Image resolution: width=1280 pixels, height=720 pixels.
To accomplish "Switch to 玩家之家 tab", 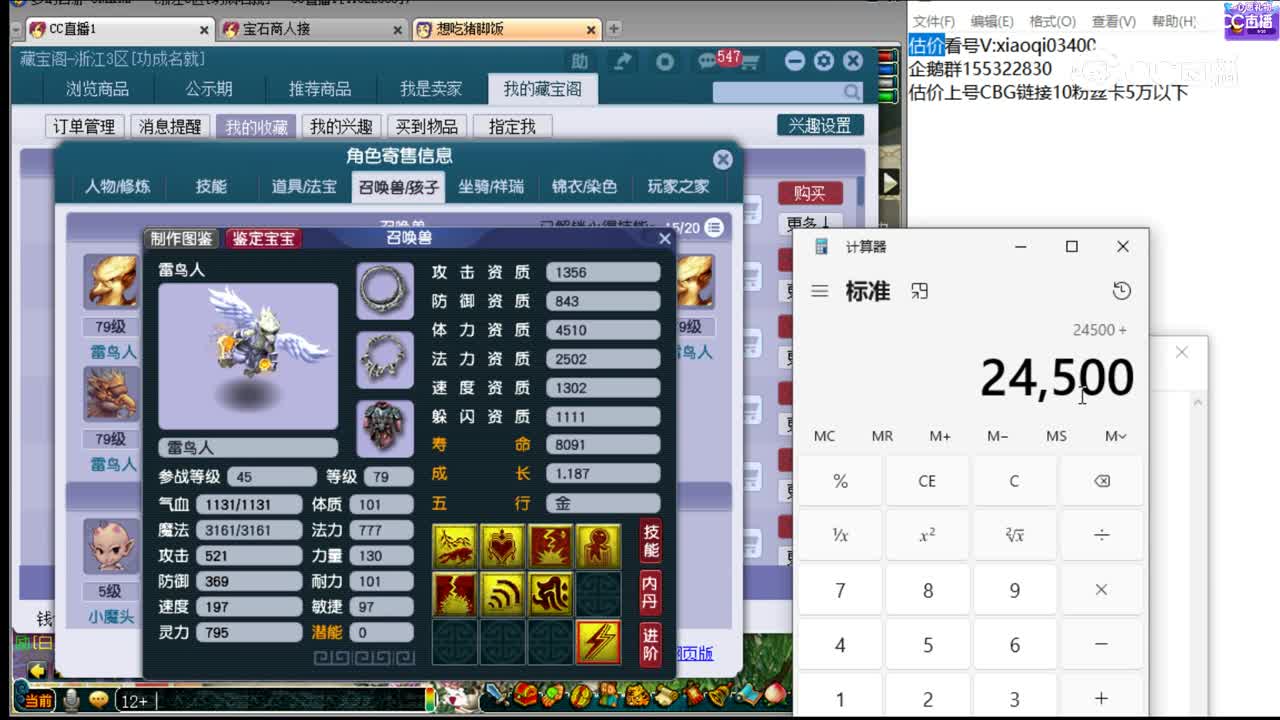I will [678, 187].
